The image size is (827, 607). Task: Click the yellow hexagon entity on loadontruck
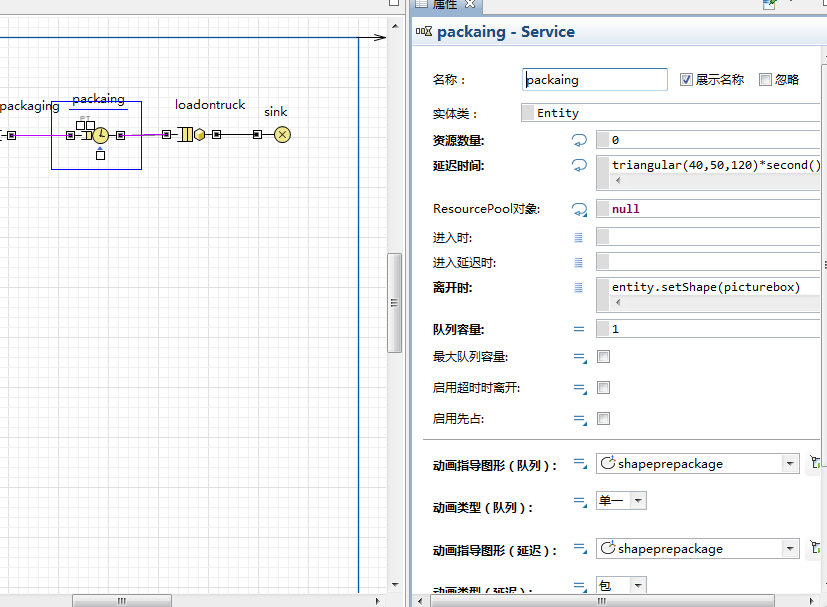pos(199,134)
